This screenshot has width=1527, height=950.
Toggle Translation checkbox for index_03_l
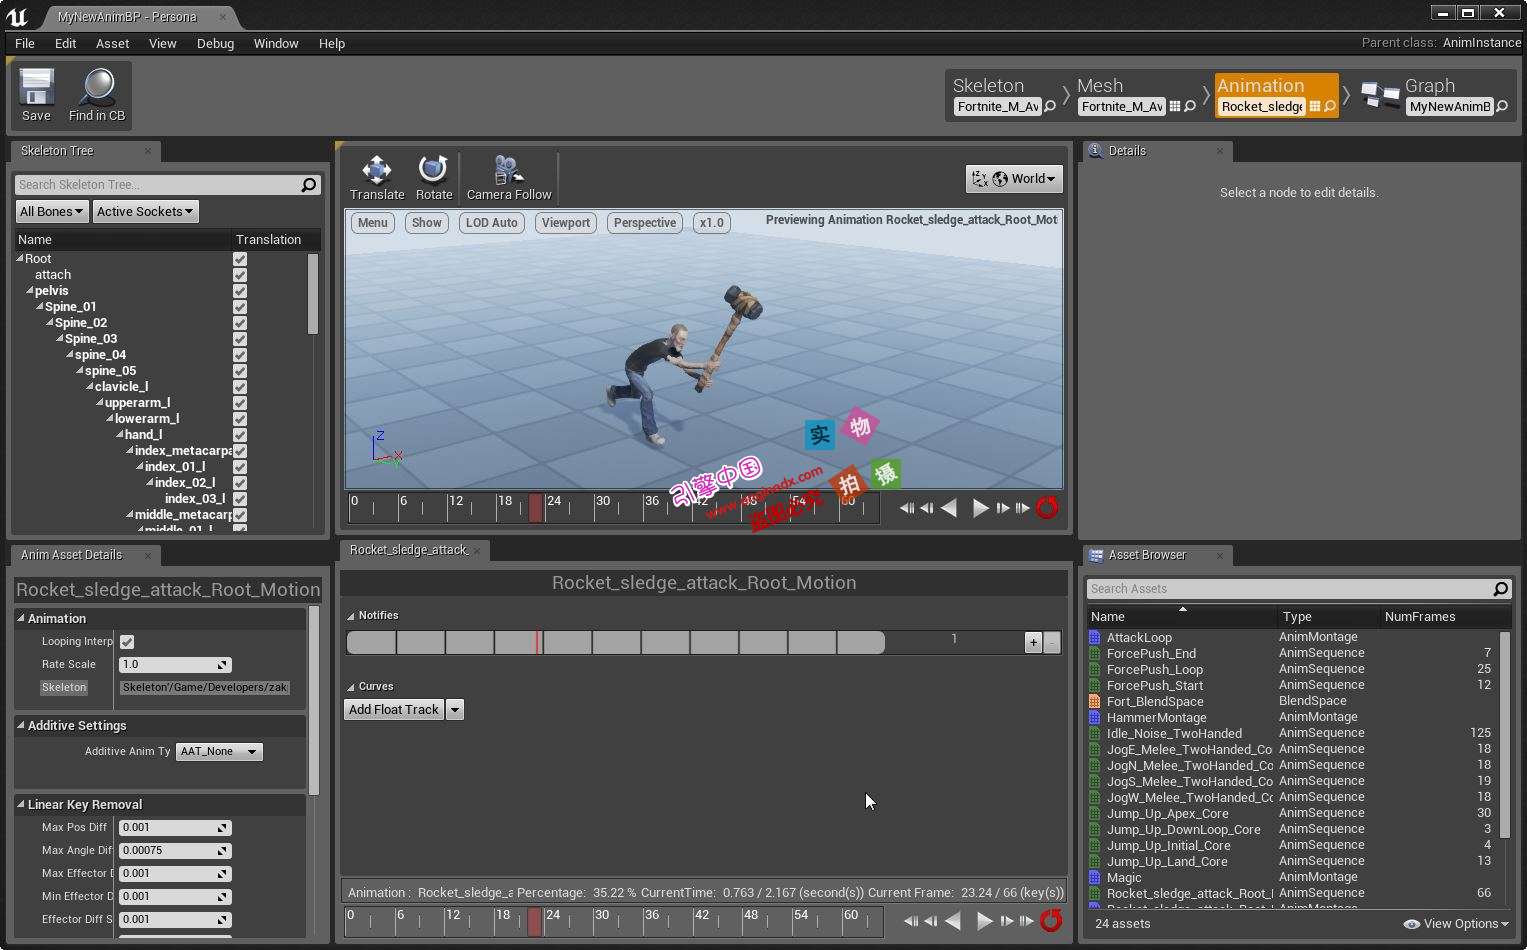[x=240, y=498]
